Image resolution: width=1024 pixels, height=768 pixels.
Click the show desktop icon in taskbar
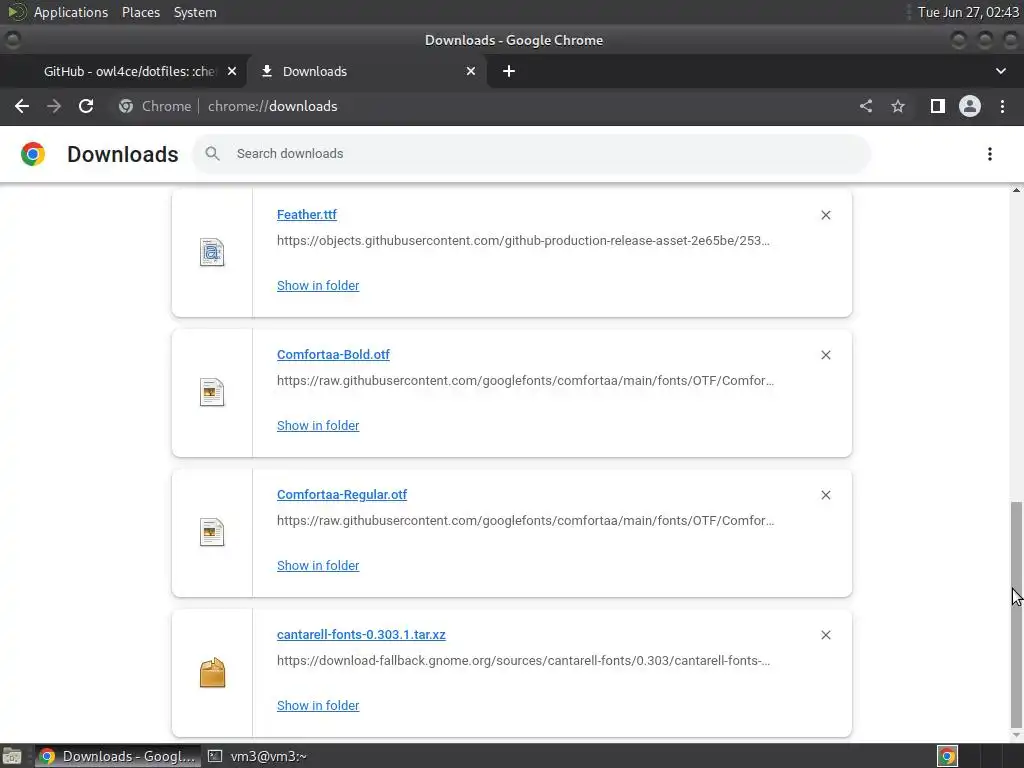(x=12, y=756)
